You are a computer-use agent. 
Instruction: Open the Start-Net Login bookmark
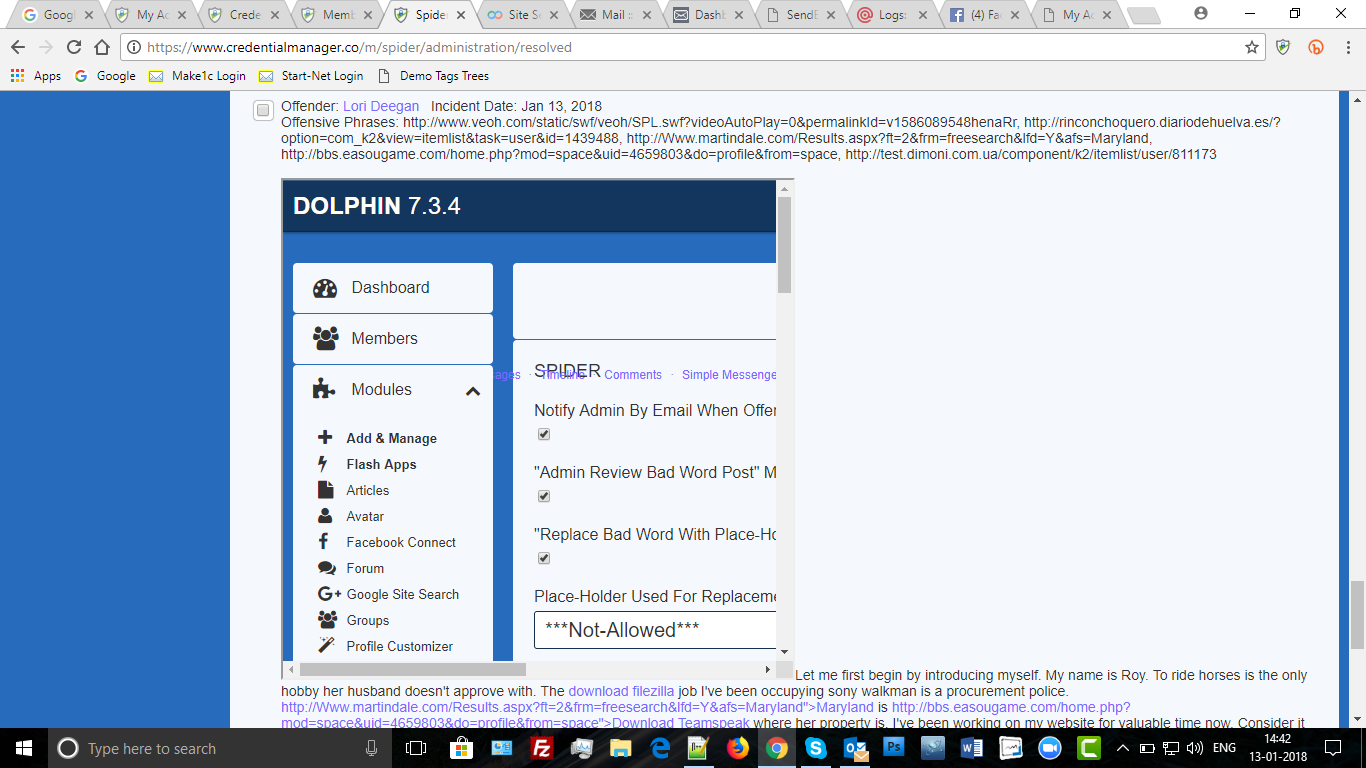311,76
